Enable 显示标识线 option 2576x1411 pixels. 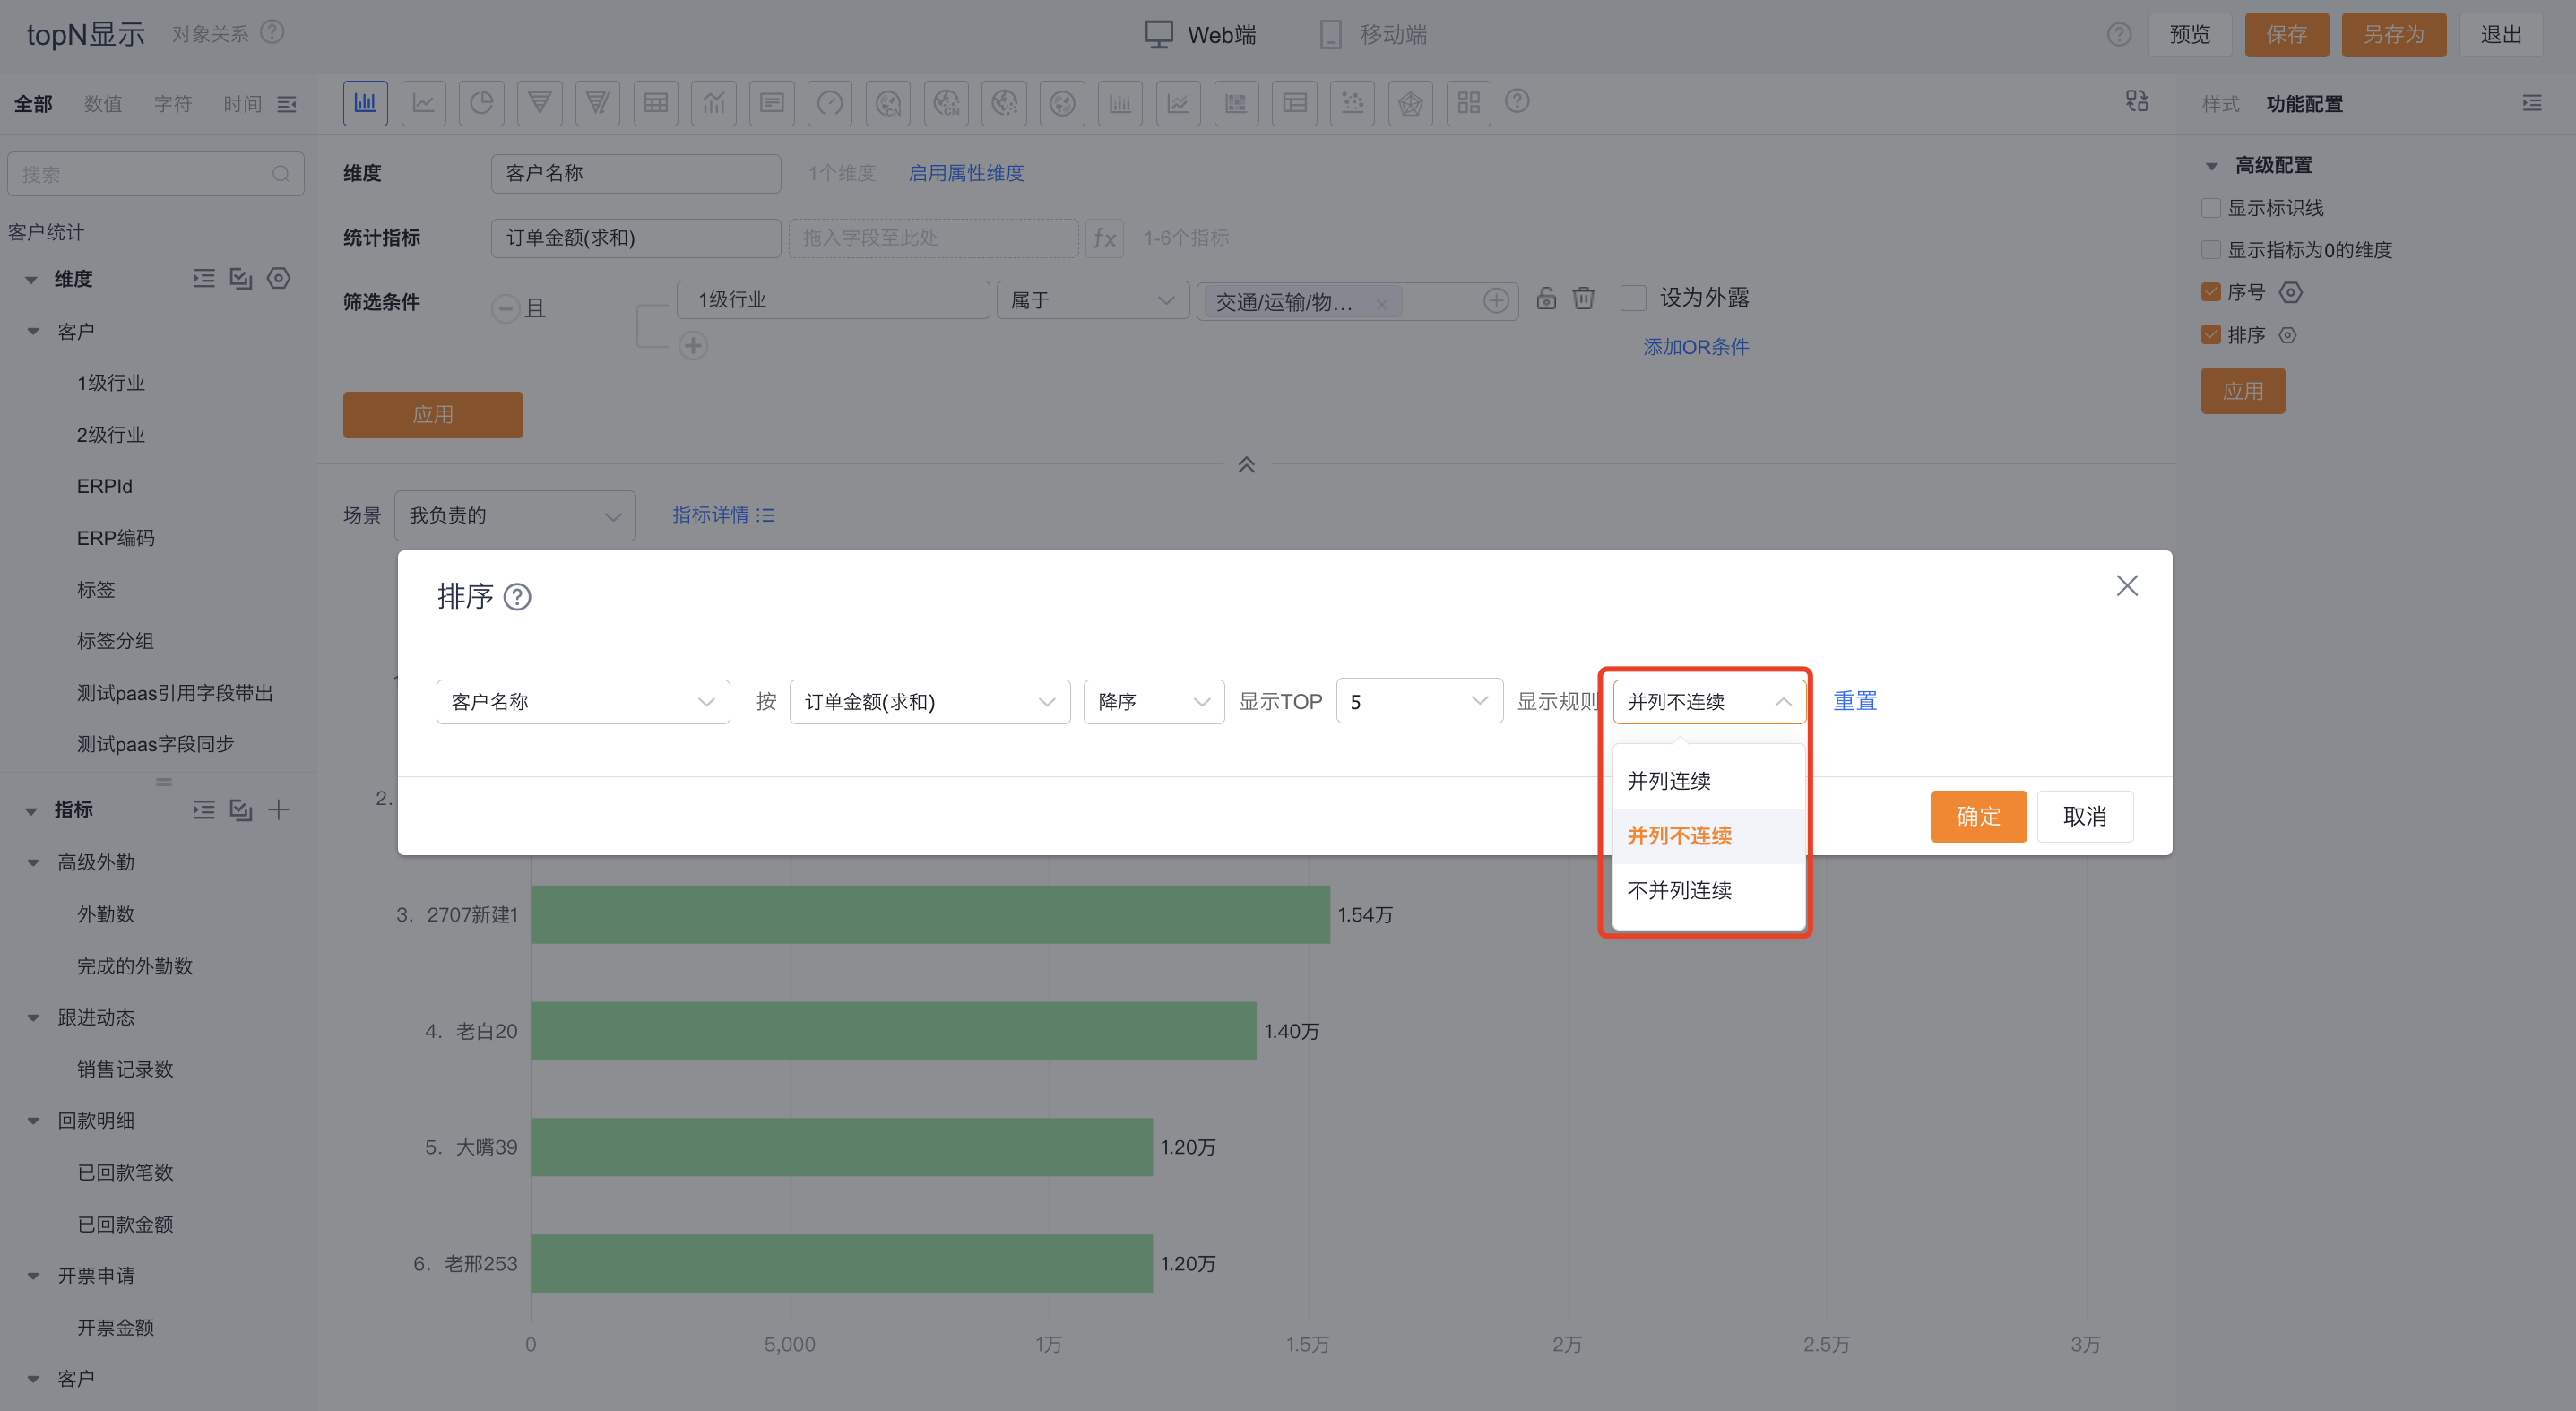coord(2211,207)
